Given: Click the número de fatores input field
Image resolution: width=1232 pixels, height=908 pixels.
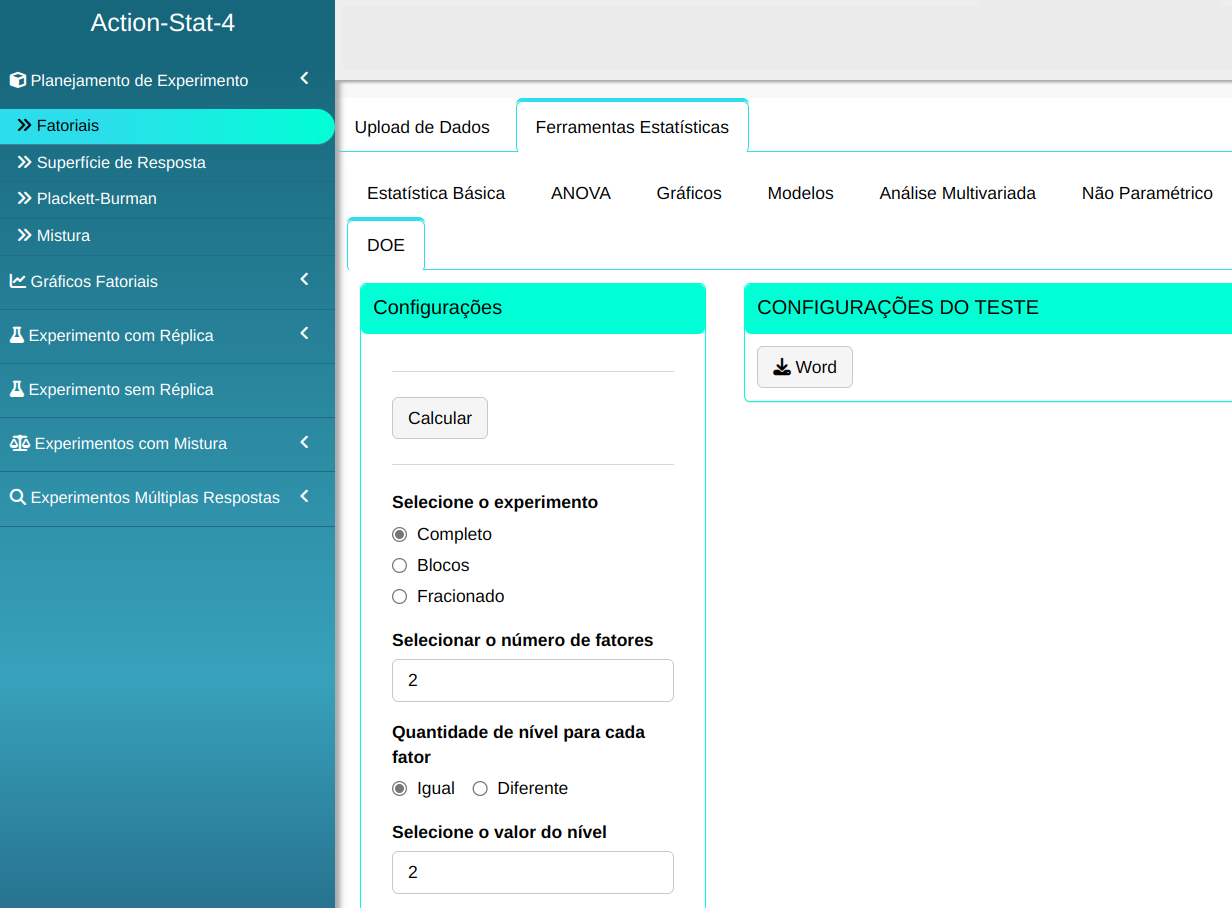Looking at the screenshot, I should coord(532,681).
